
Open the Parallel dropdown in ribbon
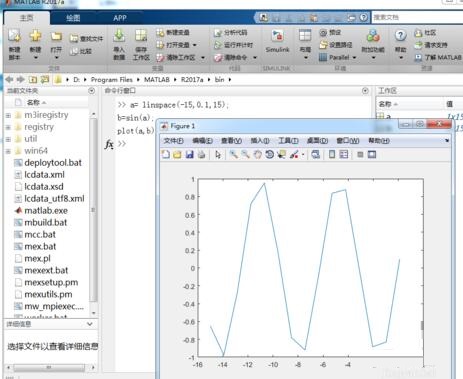click(x=337, y=57)
